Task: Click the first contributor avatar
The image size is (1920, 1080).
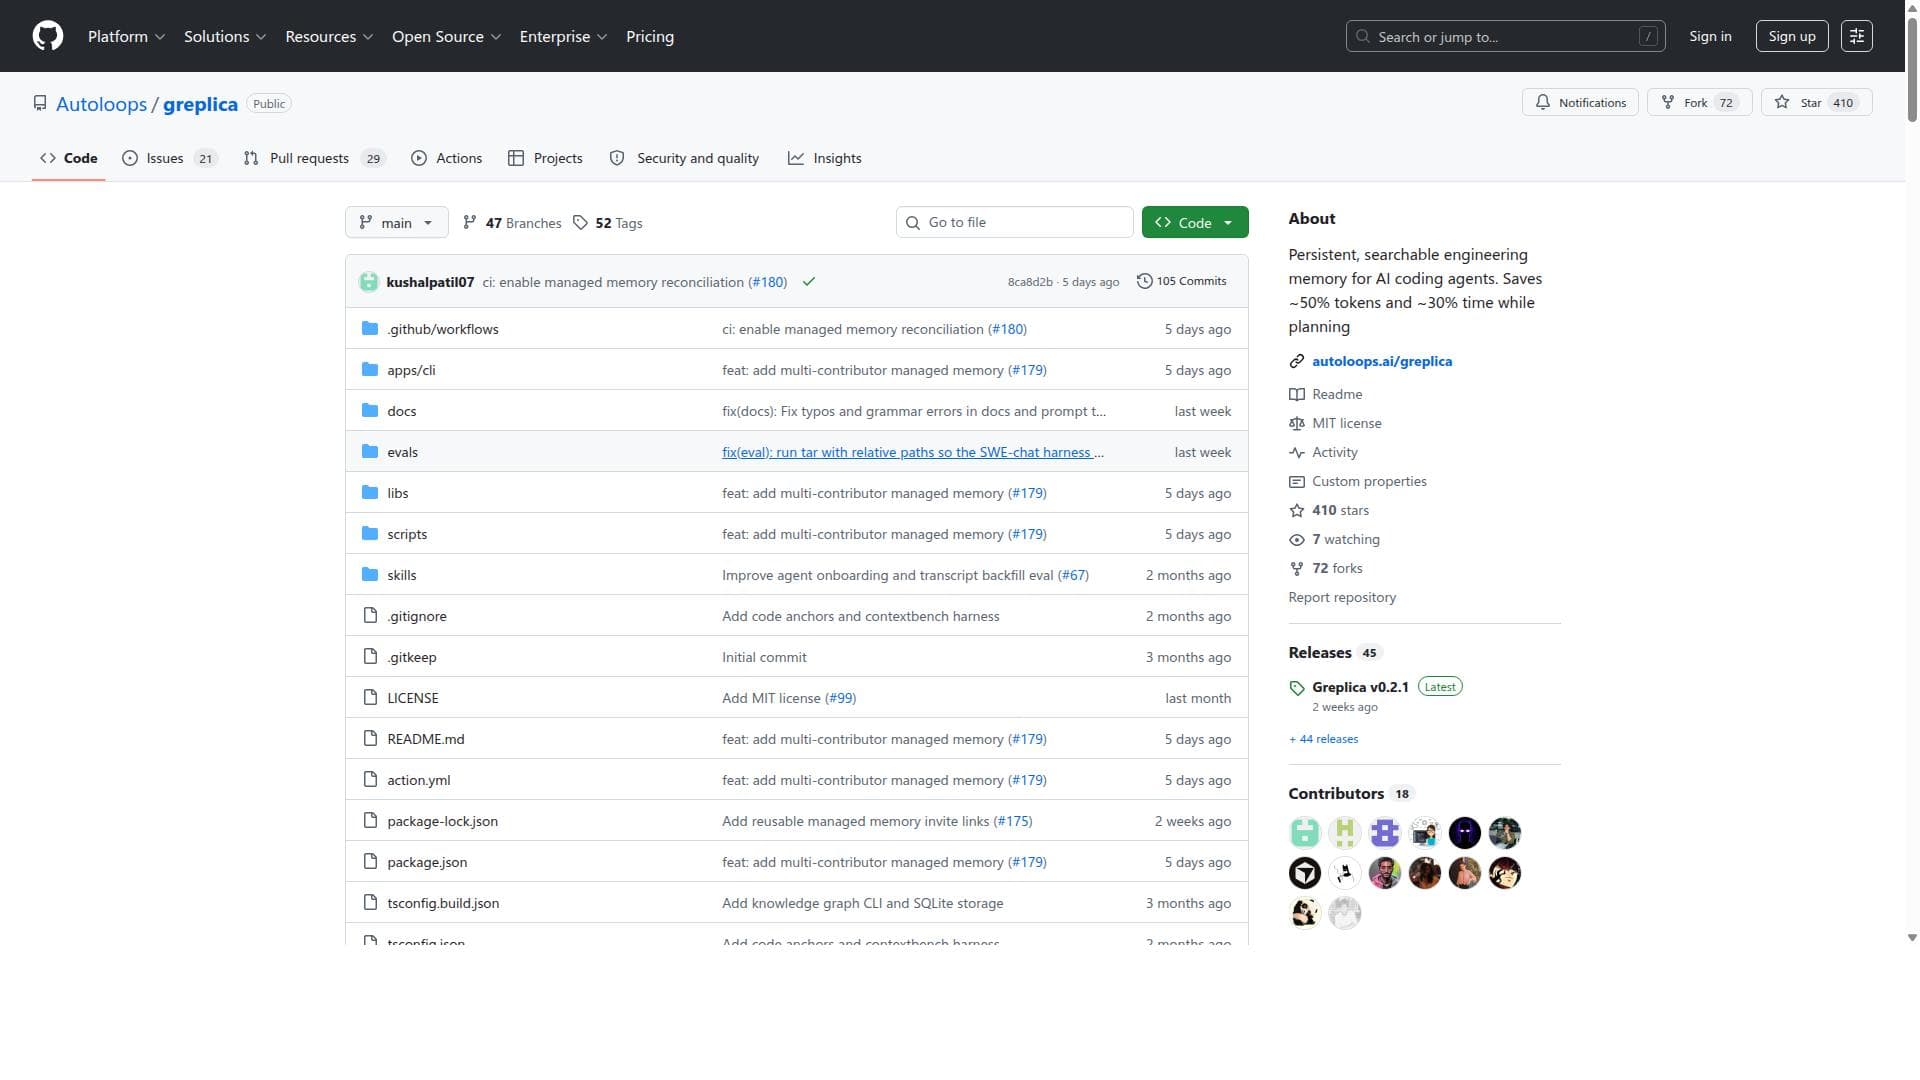Action: click(x=1305, y=833)
